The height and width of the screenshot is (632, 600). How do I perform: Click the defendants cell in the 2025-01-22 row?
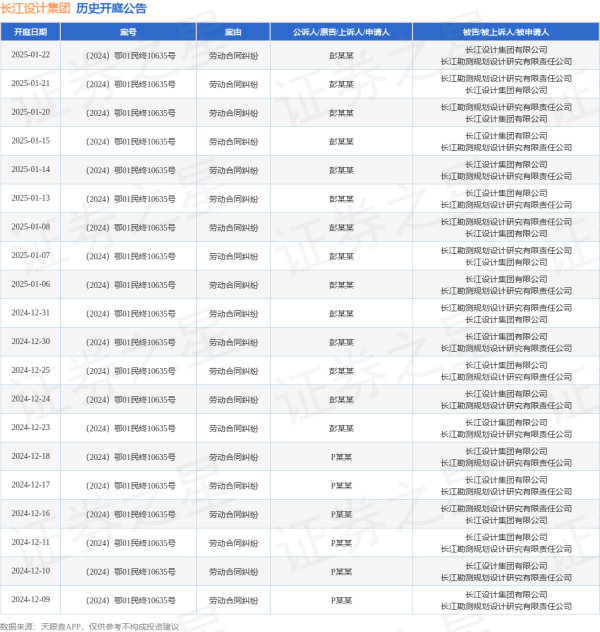506,56
